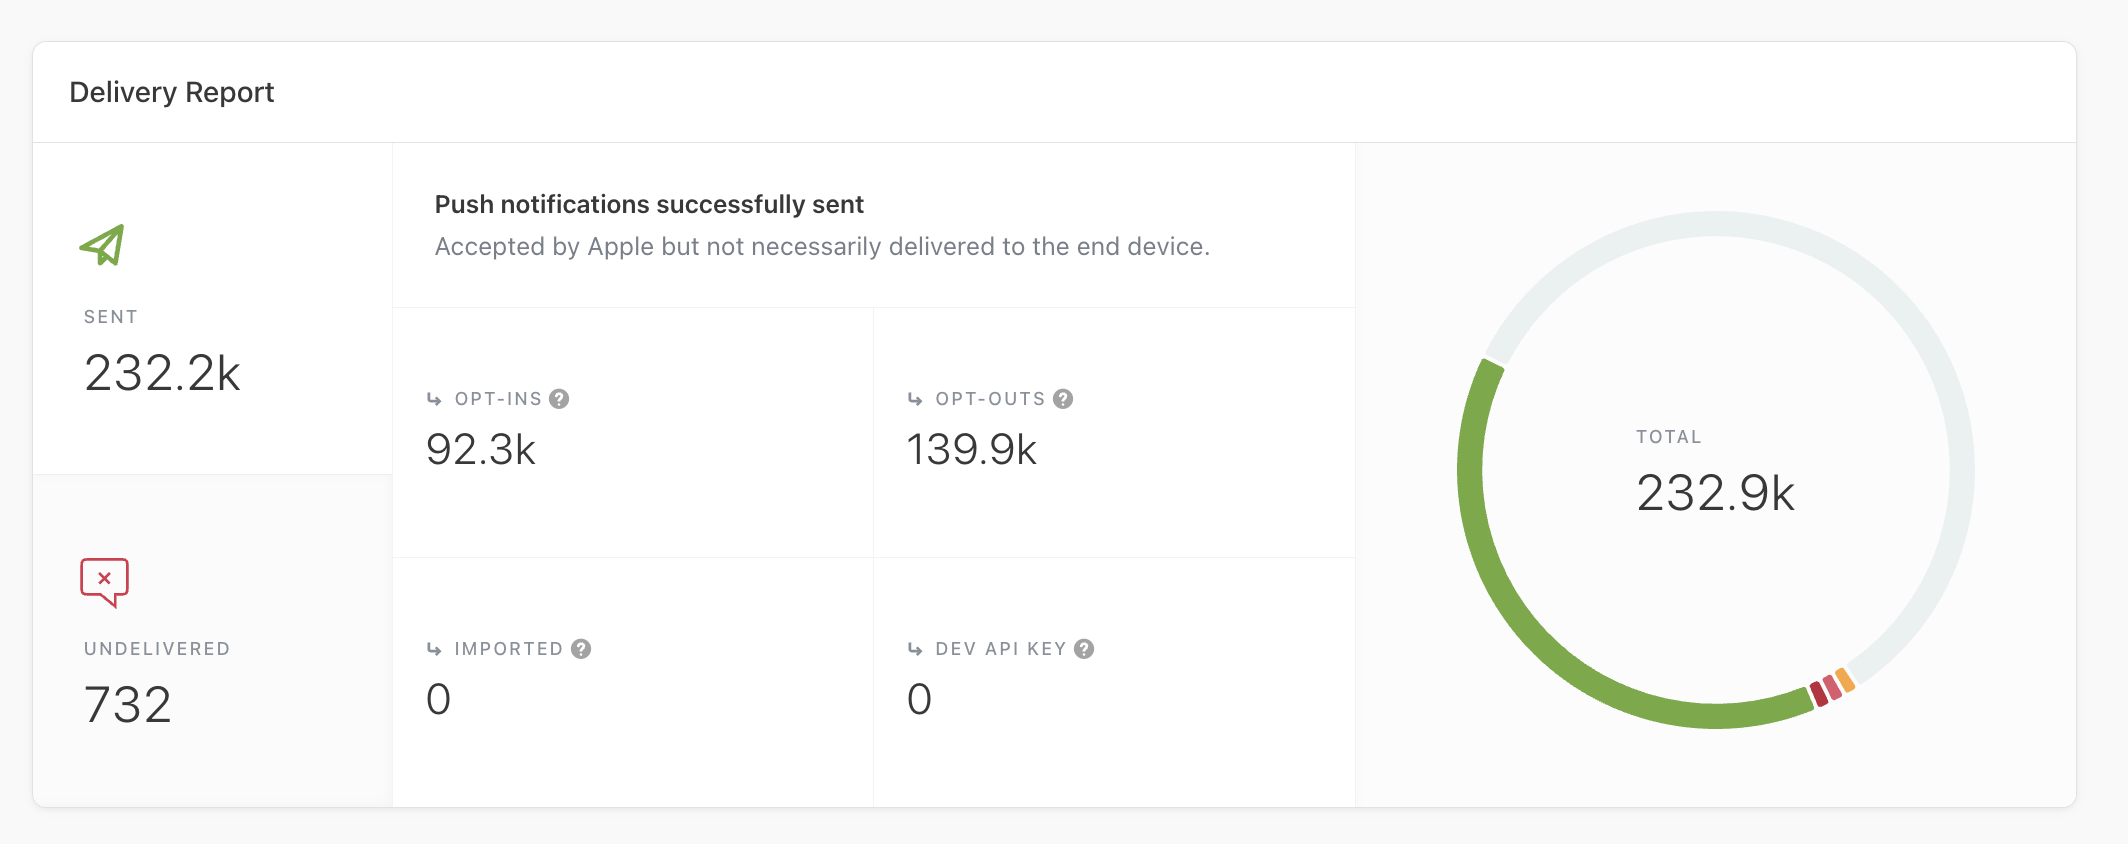Select the orange segment of the donut chart
Image resolution: width=2128 pixels, height=844 pixels.
coord(1845,681)
